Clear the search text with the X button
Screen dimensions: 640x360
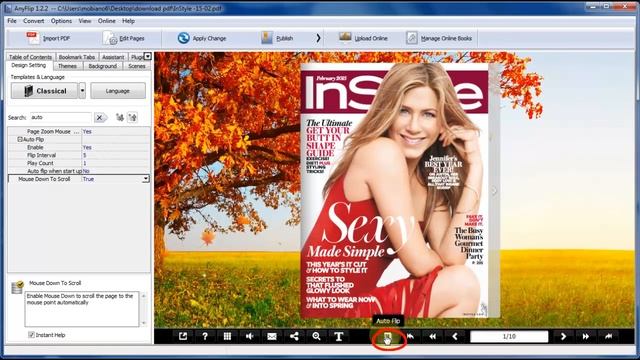click(100, 118)
